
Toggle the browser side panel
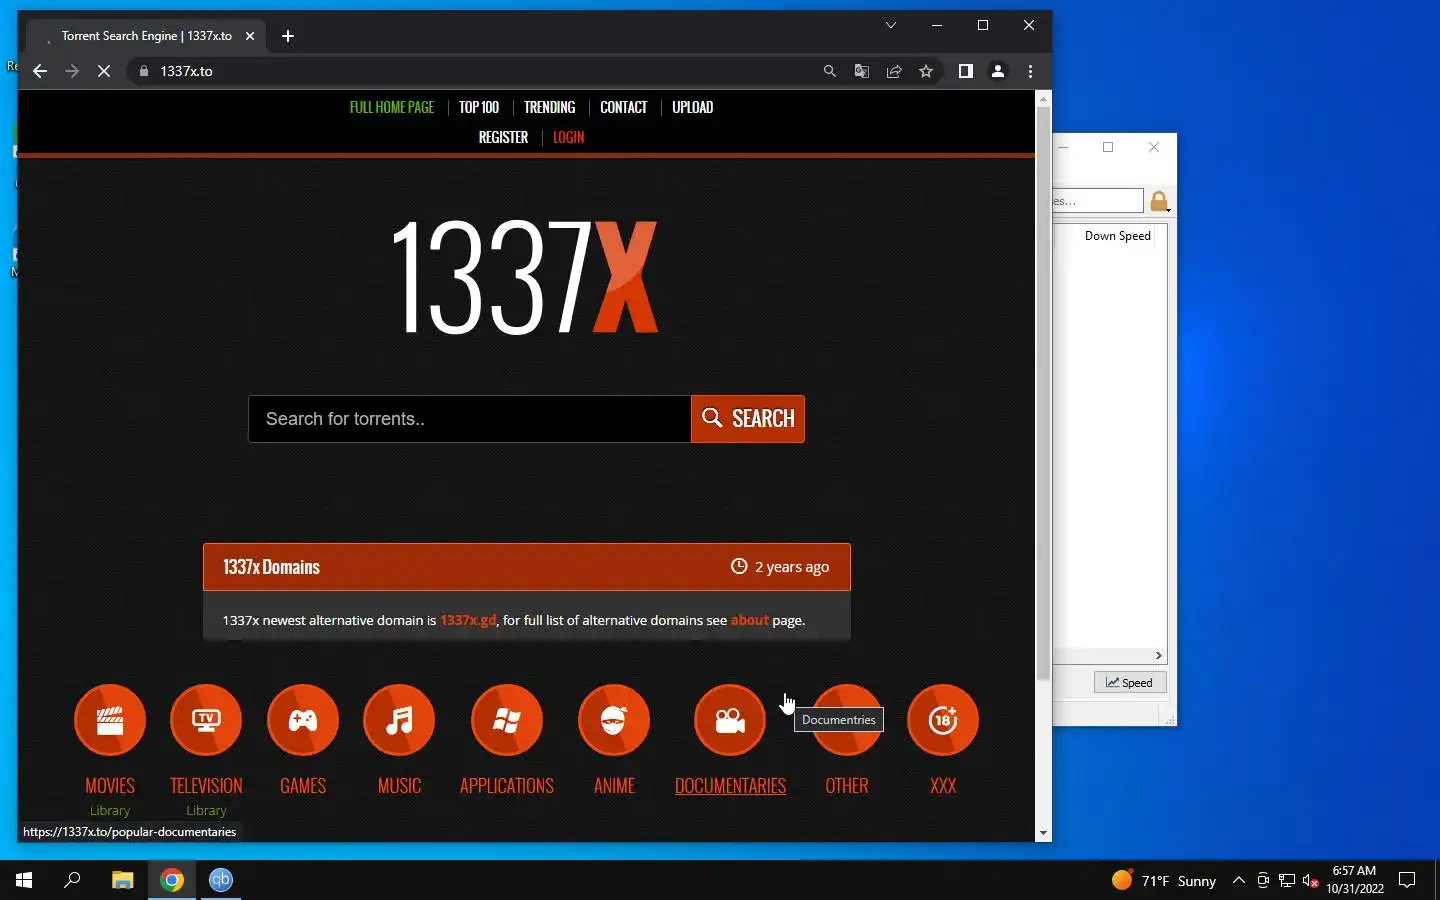965,71
